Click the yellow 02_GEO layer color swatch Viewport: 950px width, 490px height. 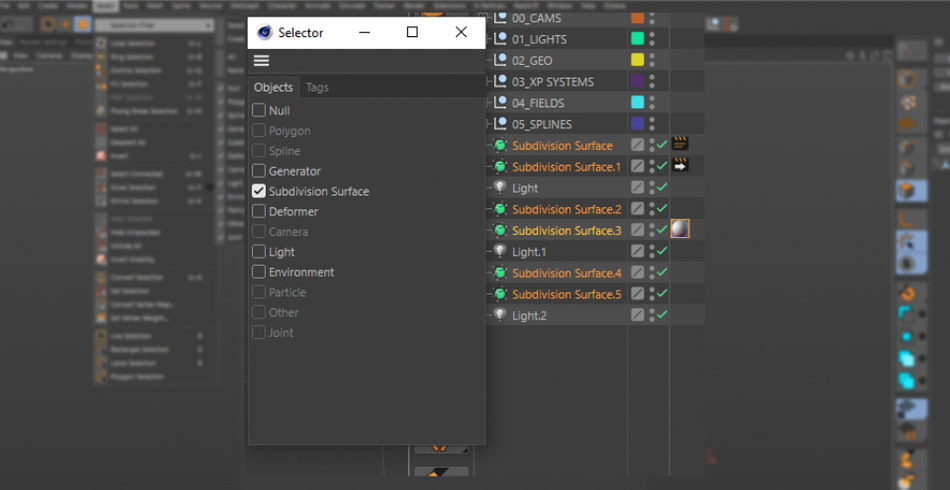tap(637, 60)
